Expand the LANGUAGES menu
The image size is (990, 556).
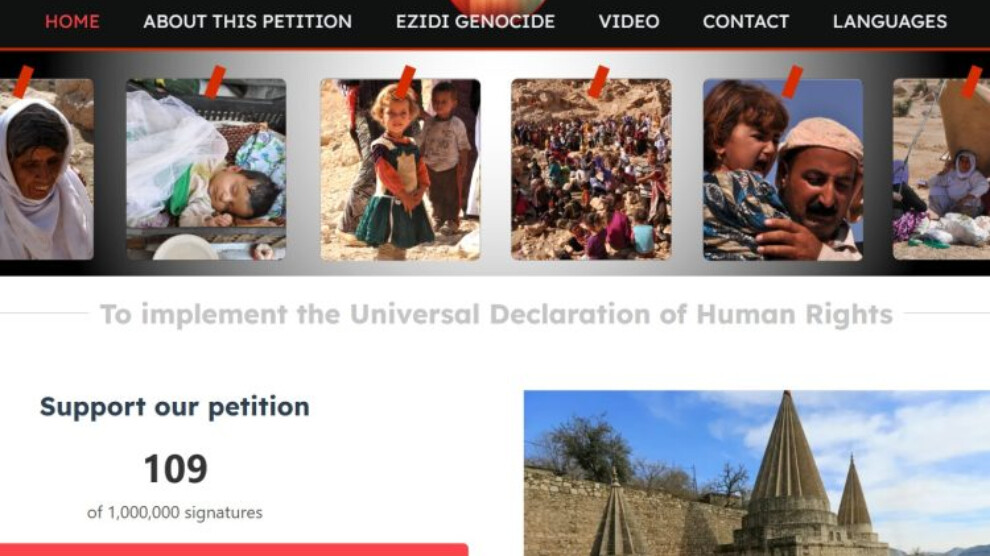coord(890,21)
